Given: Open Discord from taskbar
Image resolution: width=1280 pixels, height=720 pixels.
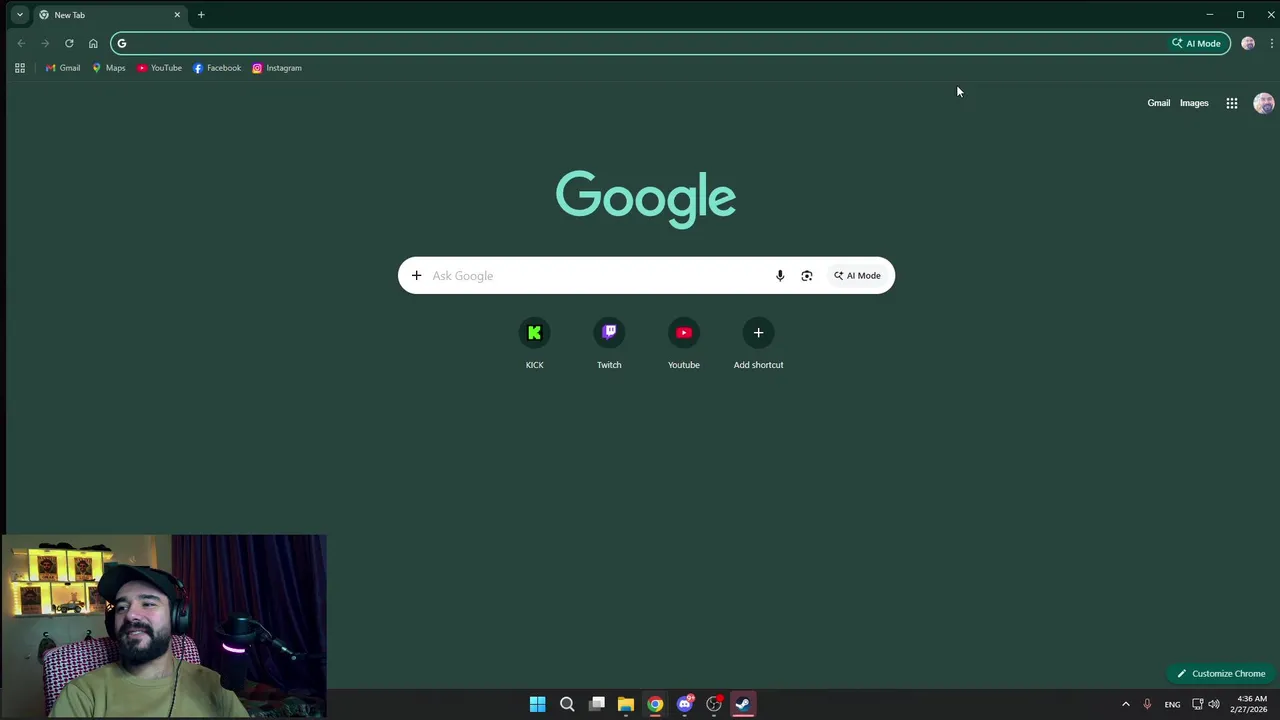Looking at the screenshot, I should pyautogui.click(x=685, y=704).
